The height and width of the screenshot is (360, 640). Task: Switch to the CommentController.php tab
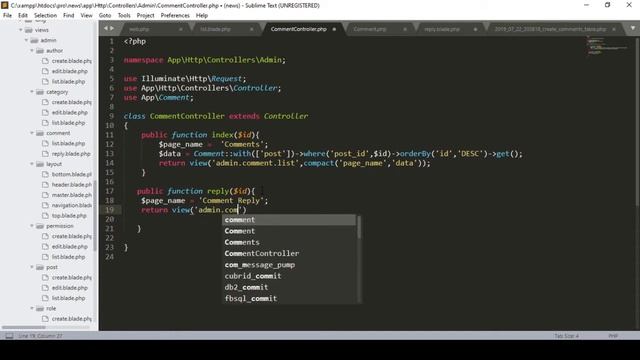(x=299, y=29)
